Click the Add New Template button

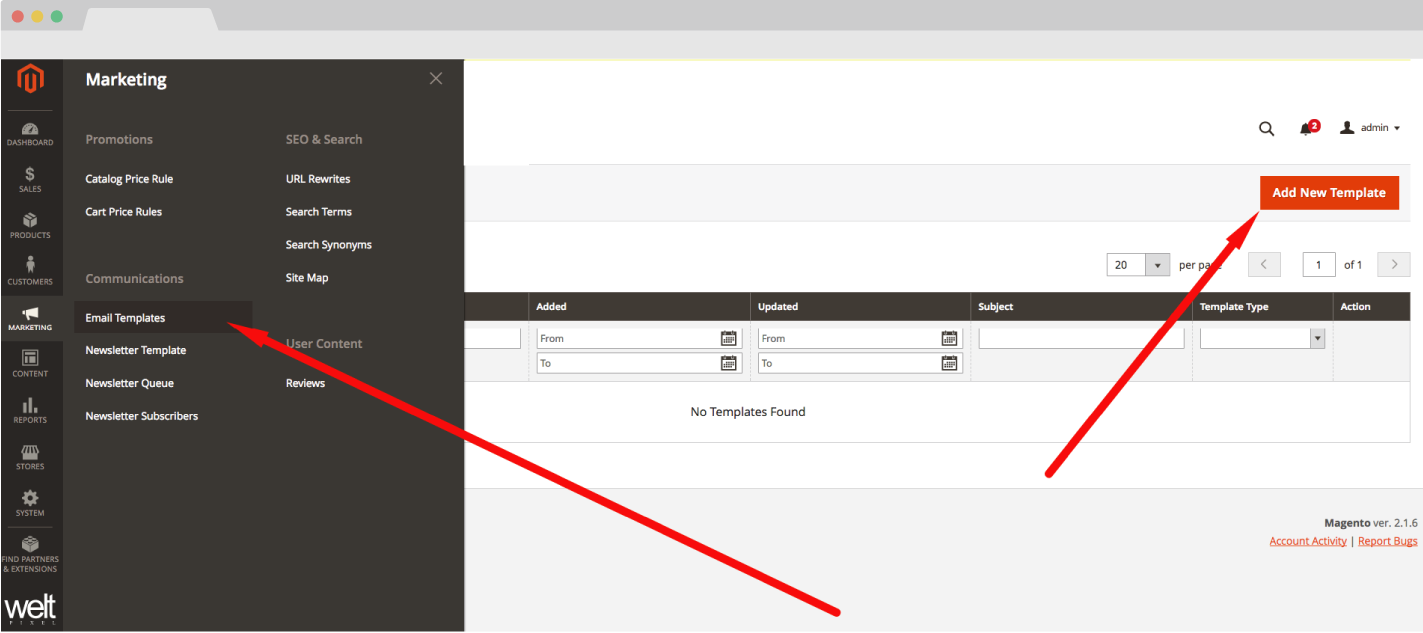(x=1328, y=193)
